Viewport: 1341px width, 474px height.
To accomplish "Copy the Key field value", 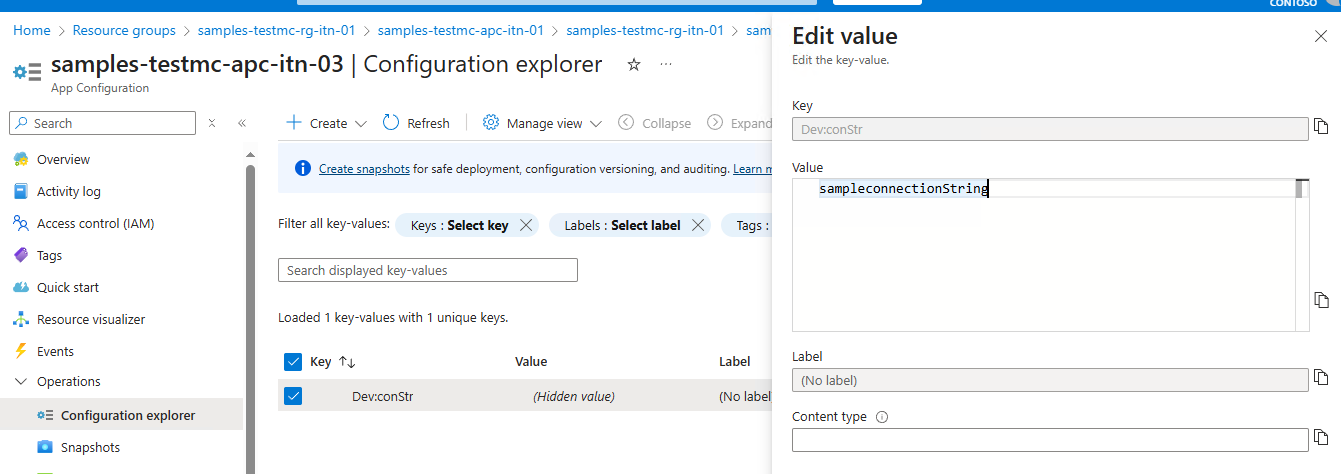I will [x=1321, y=127].
